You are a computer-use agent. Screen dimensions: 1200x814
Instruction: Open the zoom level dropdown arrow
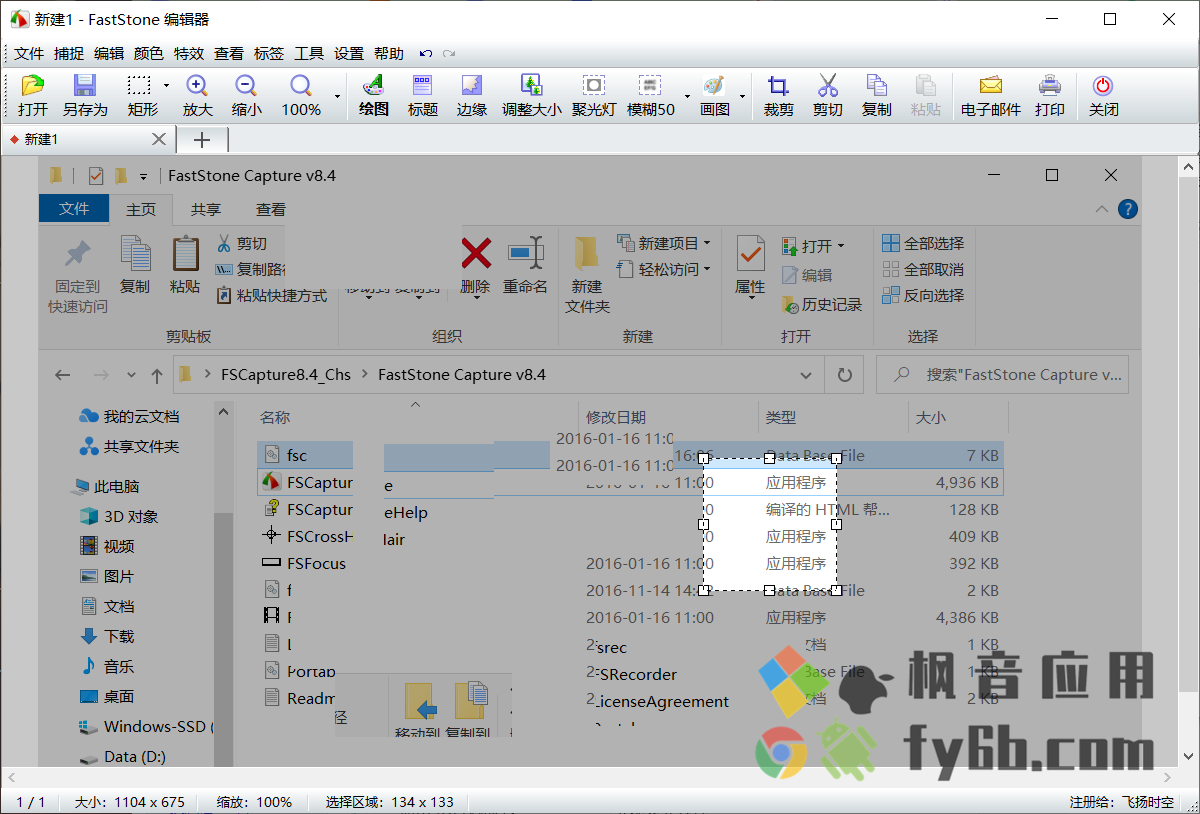coord(337,97)
